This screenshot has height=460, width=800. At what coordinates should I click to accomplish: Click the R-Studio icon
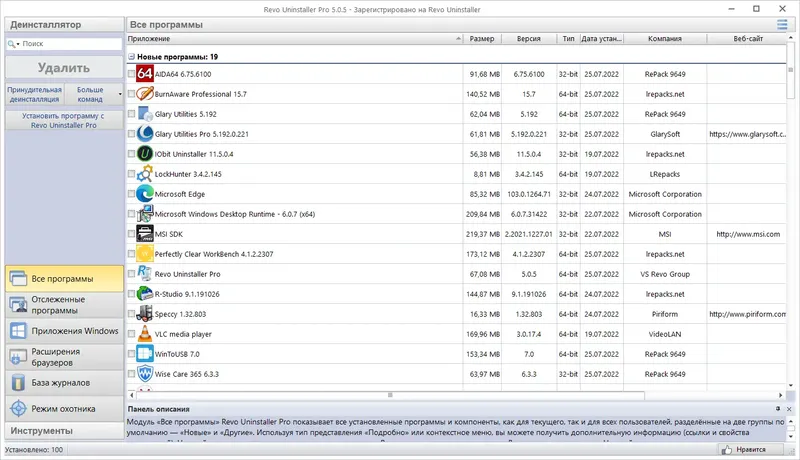pyautogui.click(x=145, y=294)
